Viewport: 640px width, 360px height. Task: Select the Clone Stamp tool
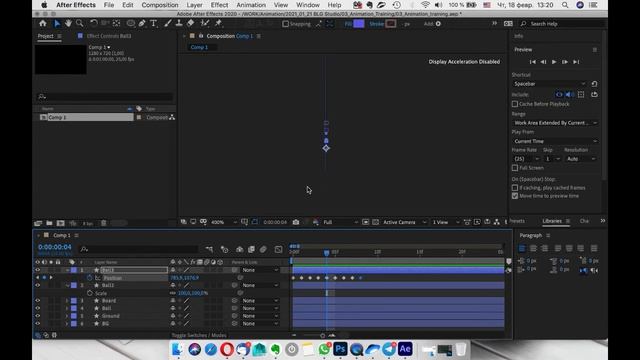(x=179, y=24)
